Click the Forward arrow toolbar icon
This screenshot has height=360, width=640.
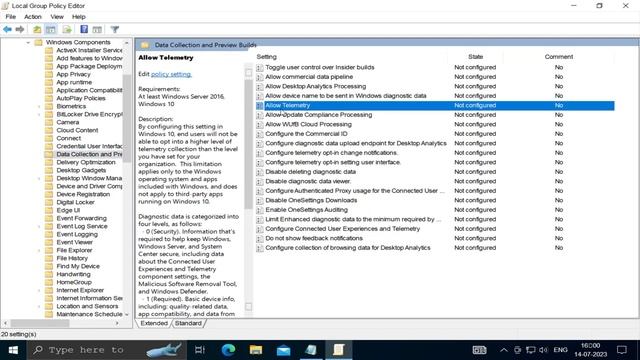click(x=20, y=29)
